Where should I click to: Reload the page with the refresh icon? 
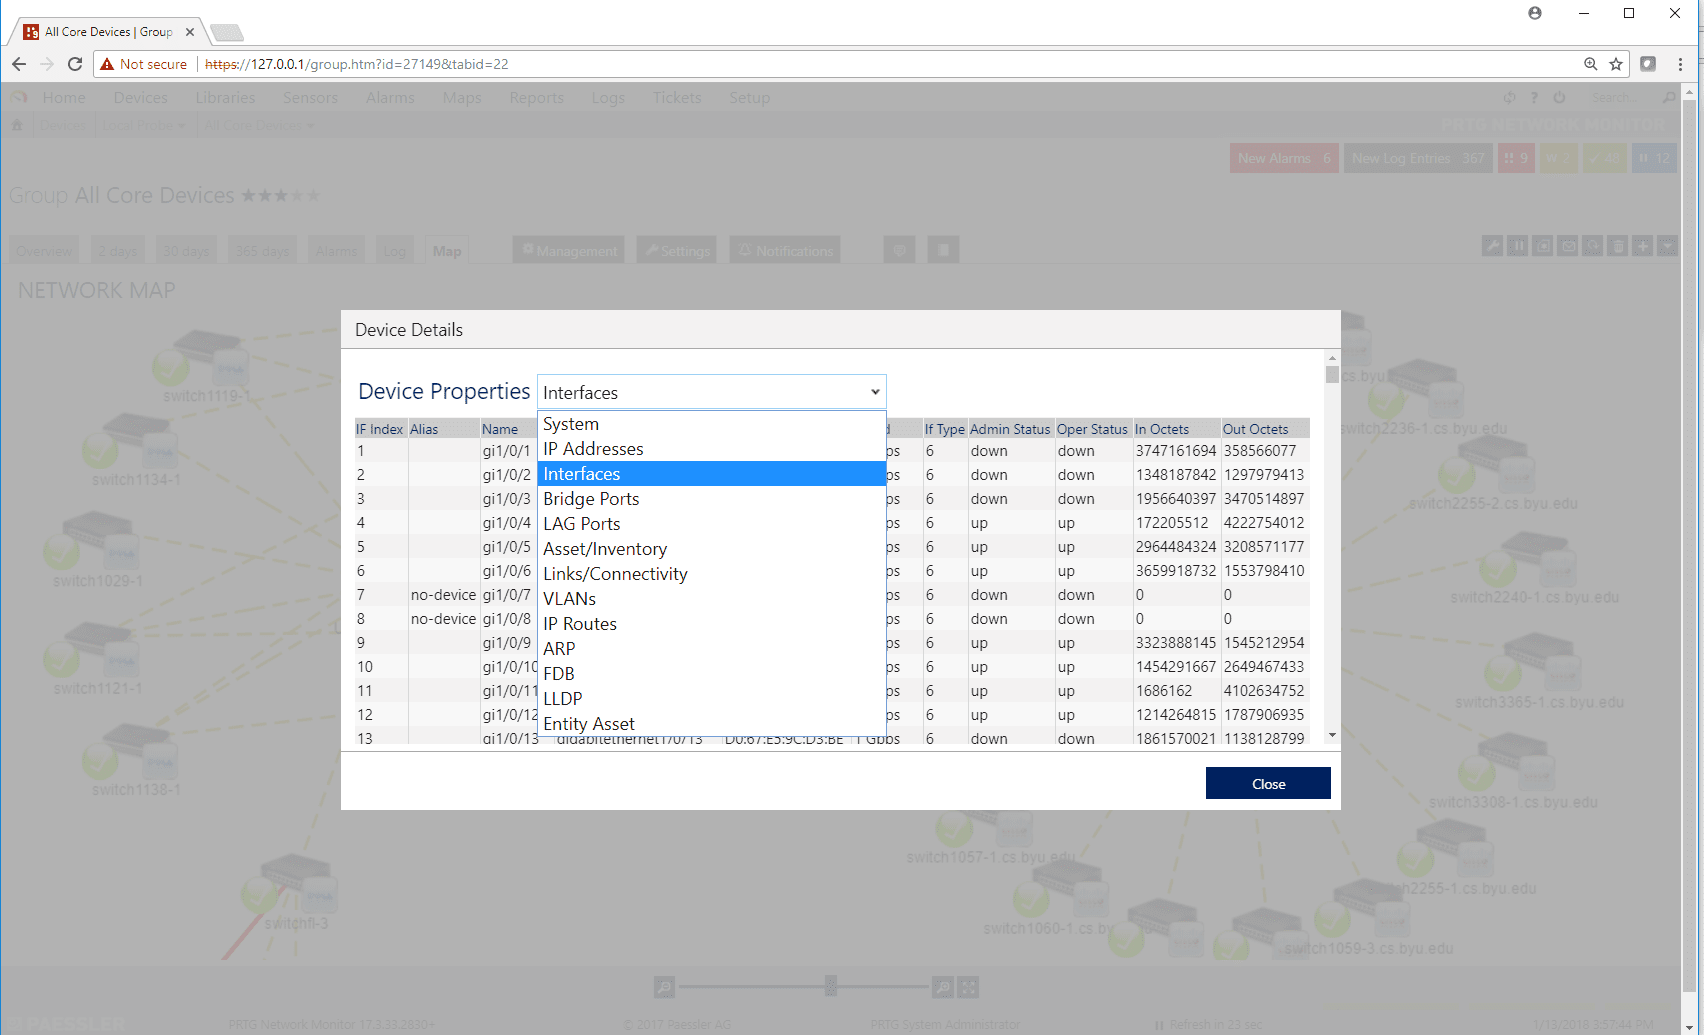coord(75,64)
